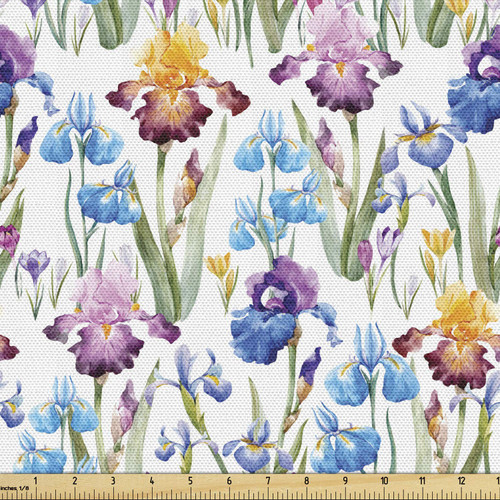The image size is (500, 500).
Task: Click the number 9 on the ruler
Action: pos(345,481)
